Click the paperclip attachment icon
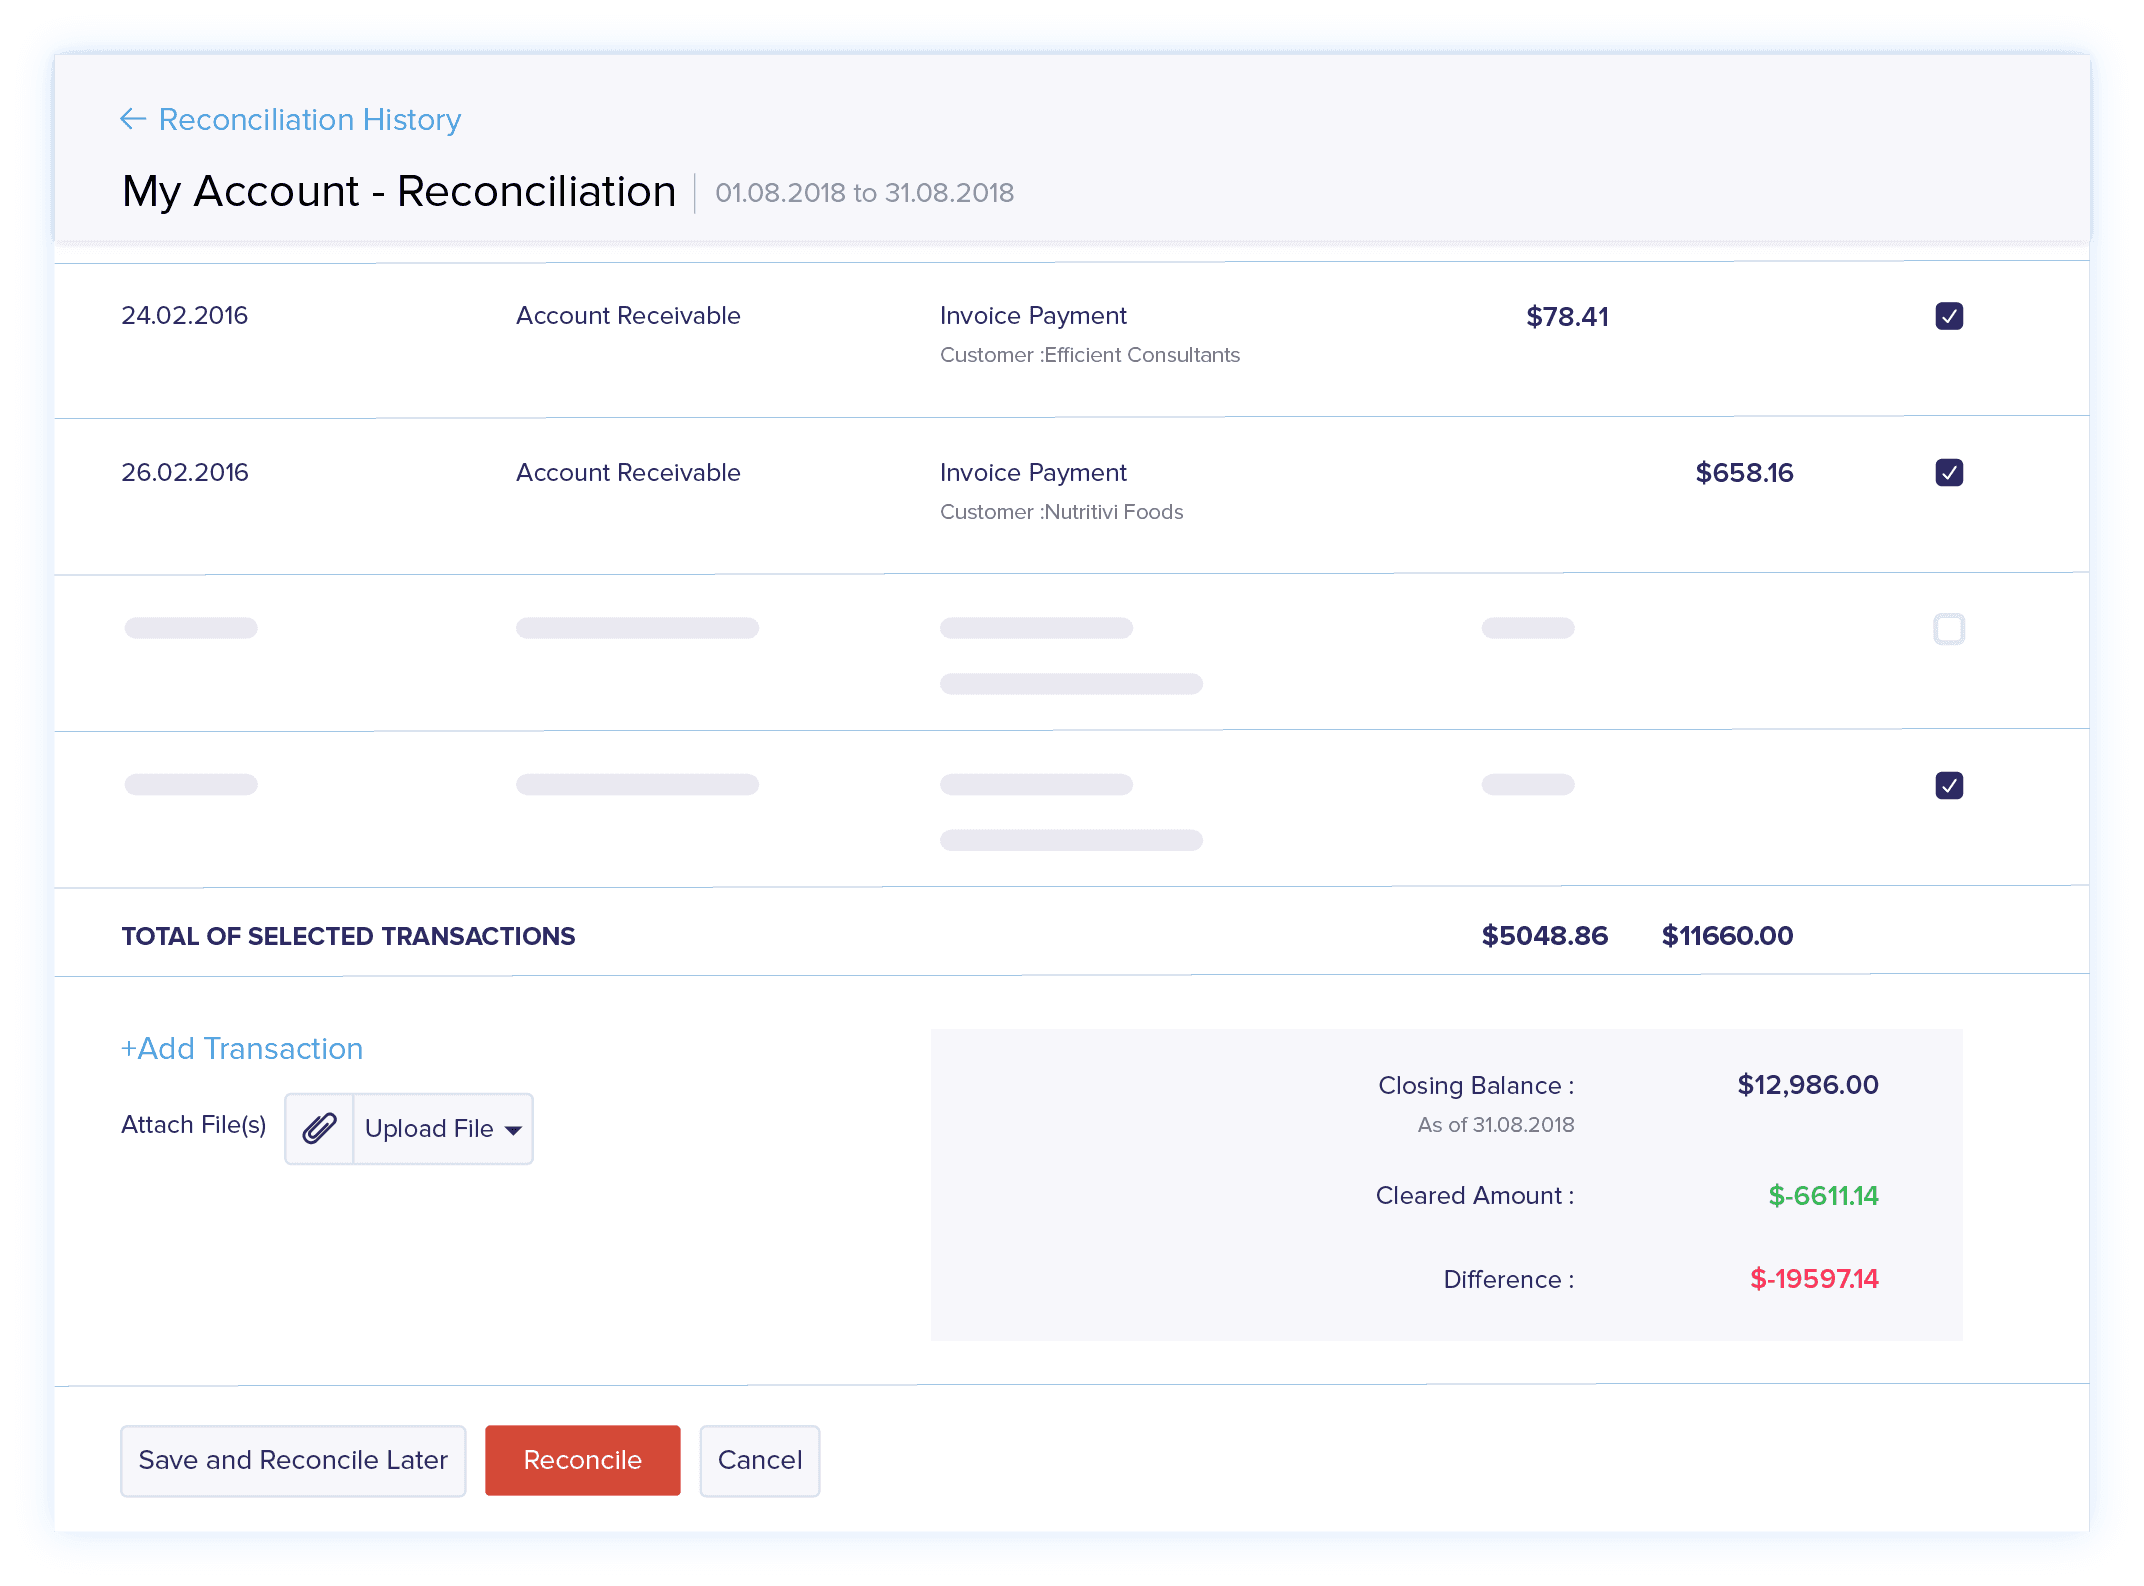The height and width of the screenshot is (1586, 2144). click(319, 1128)
